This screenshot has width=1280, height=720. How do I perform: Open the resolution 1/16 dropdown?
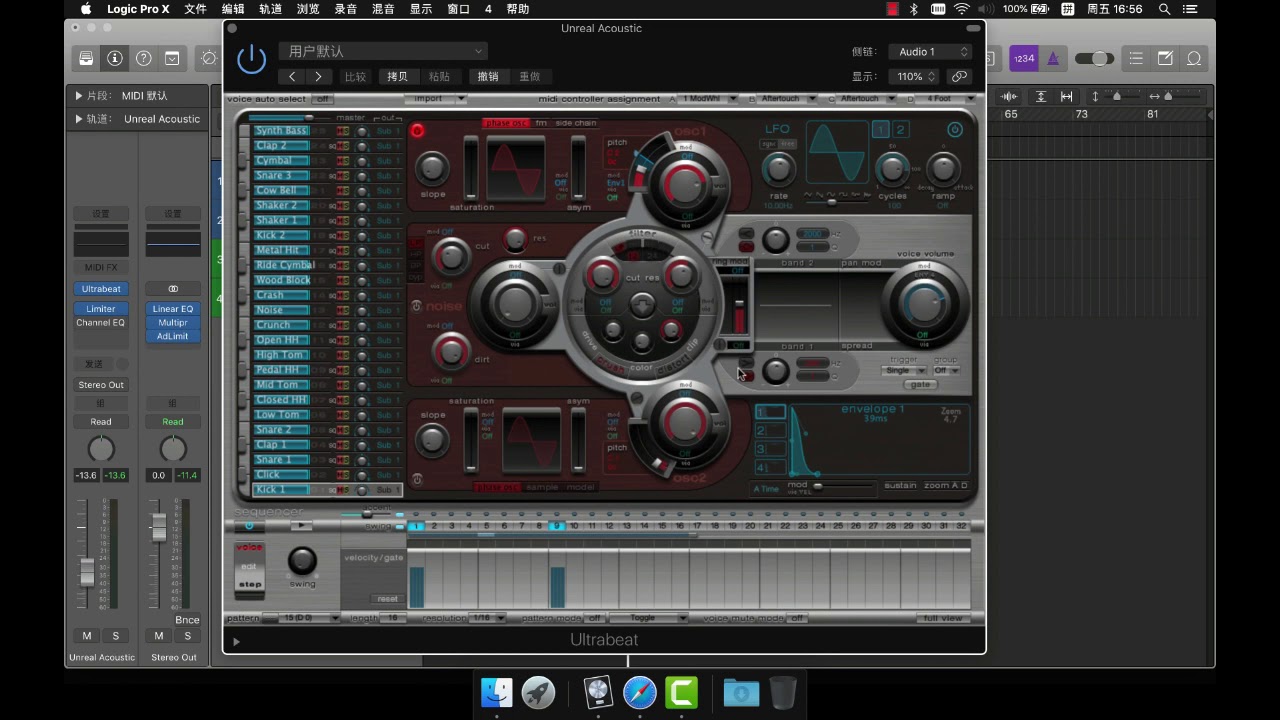pyautogui.click(x=488, y=618)
